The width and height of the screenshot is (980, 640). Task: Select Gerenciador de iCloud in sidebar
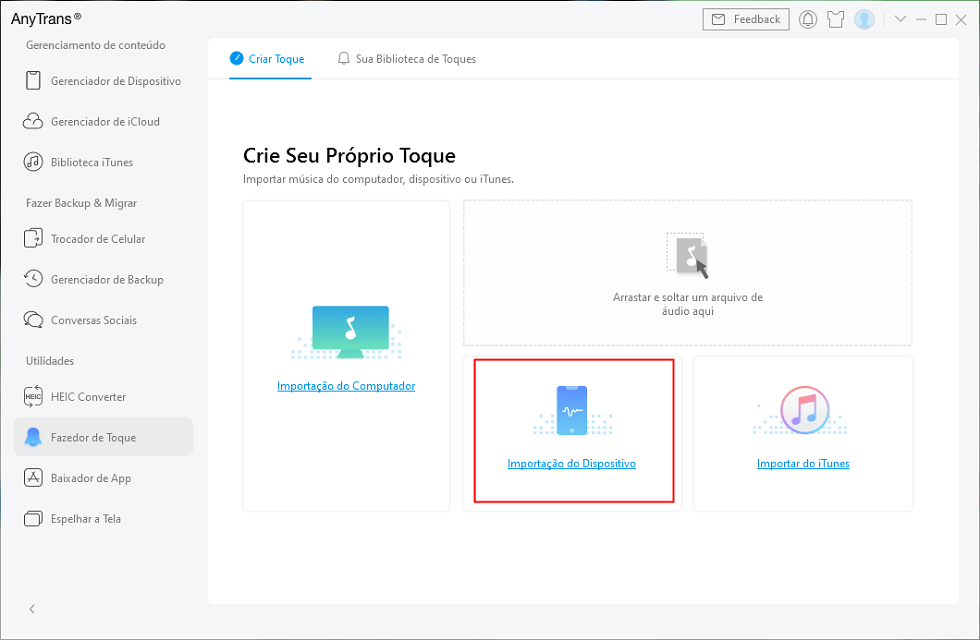tap(103, 121)
